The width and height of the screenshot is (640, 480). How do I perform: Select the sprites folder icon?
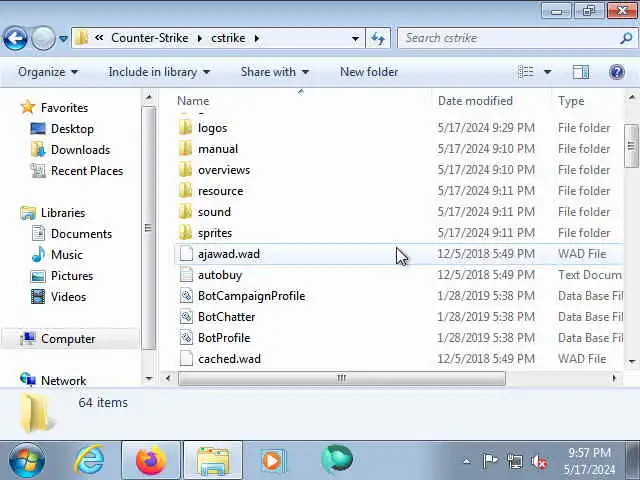[x=185, y=233]
